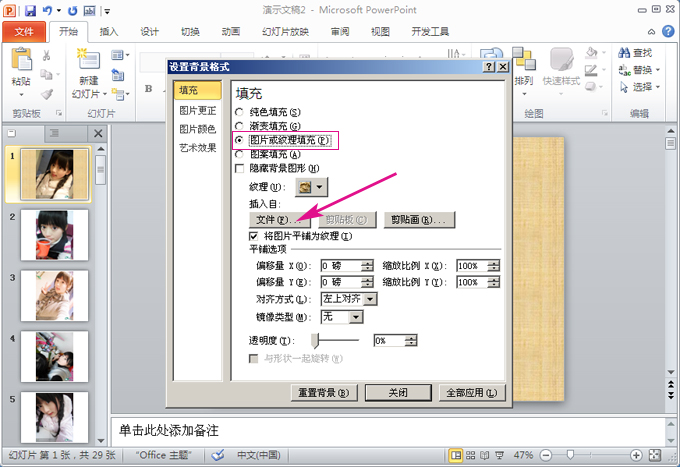Click the Scale X (缩放比例 X) stepper
The width and height of the screenshot is (680, 467).
pos(494,266)
